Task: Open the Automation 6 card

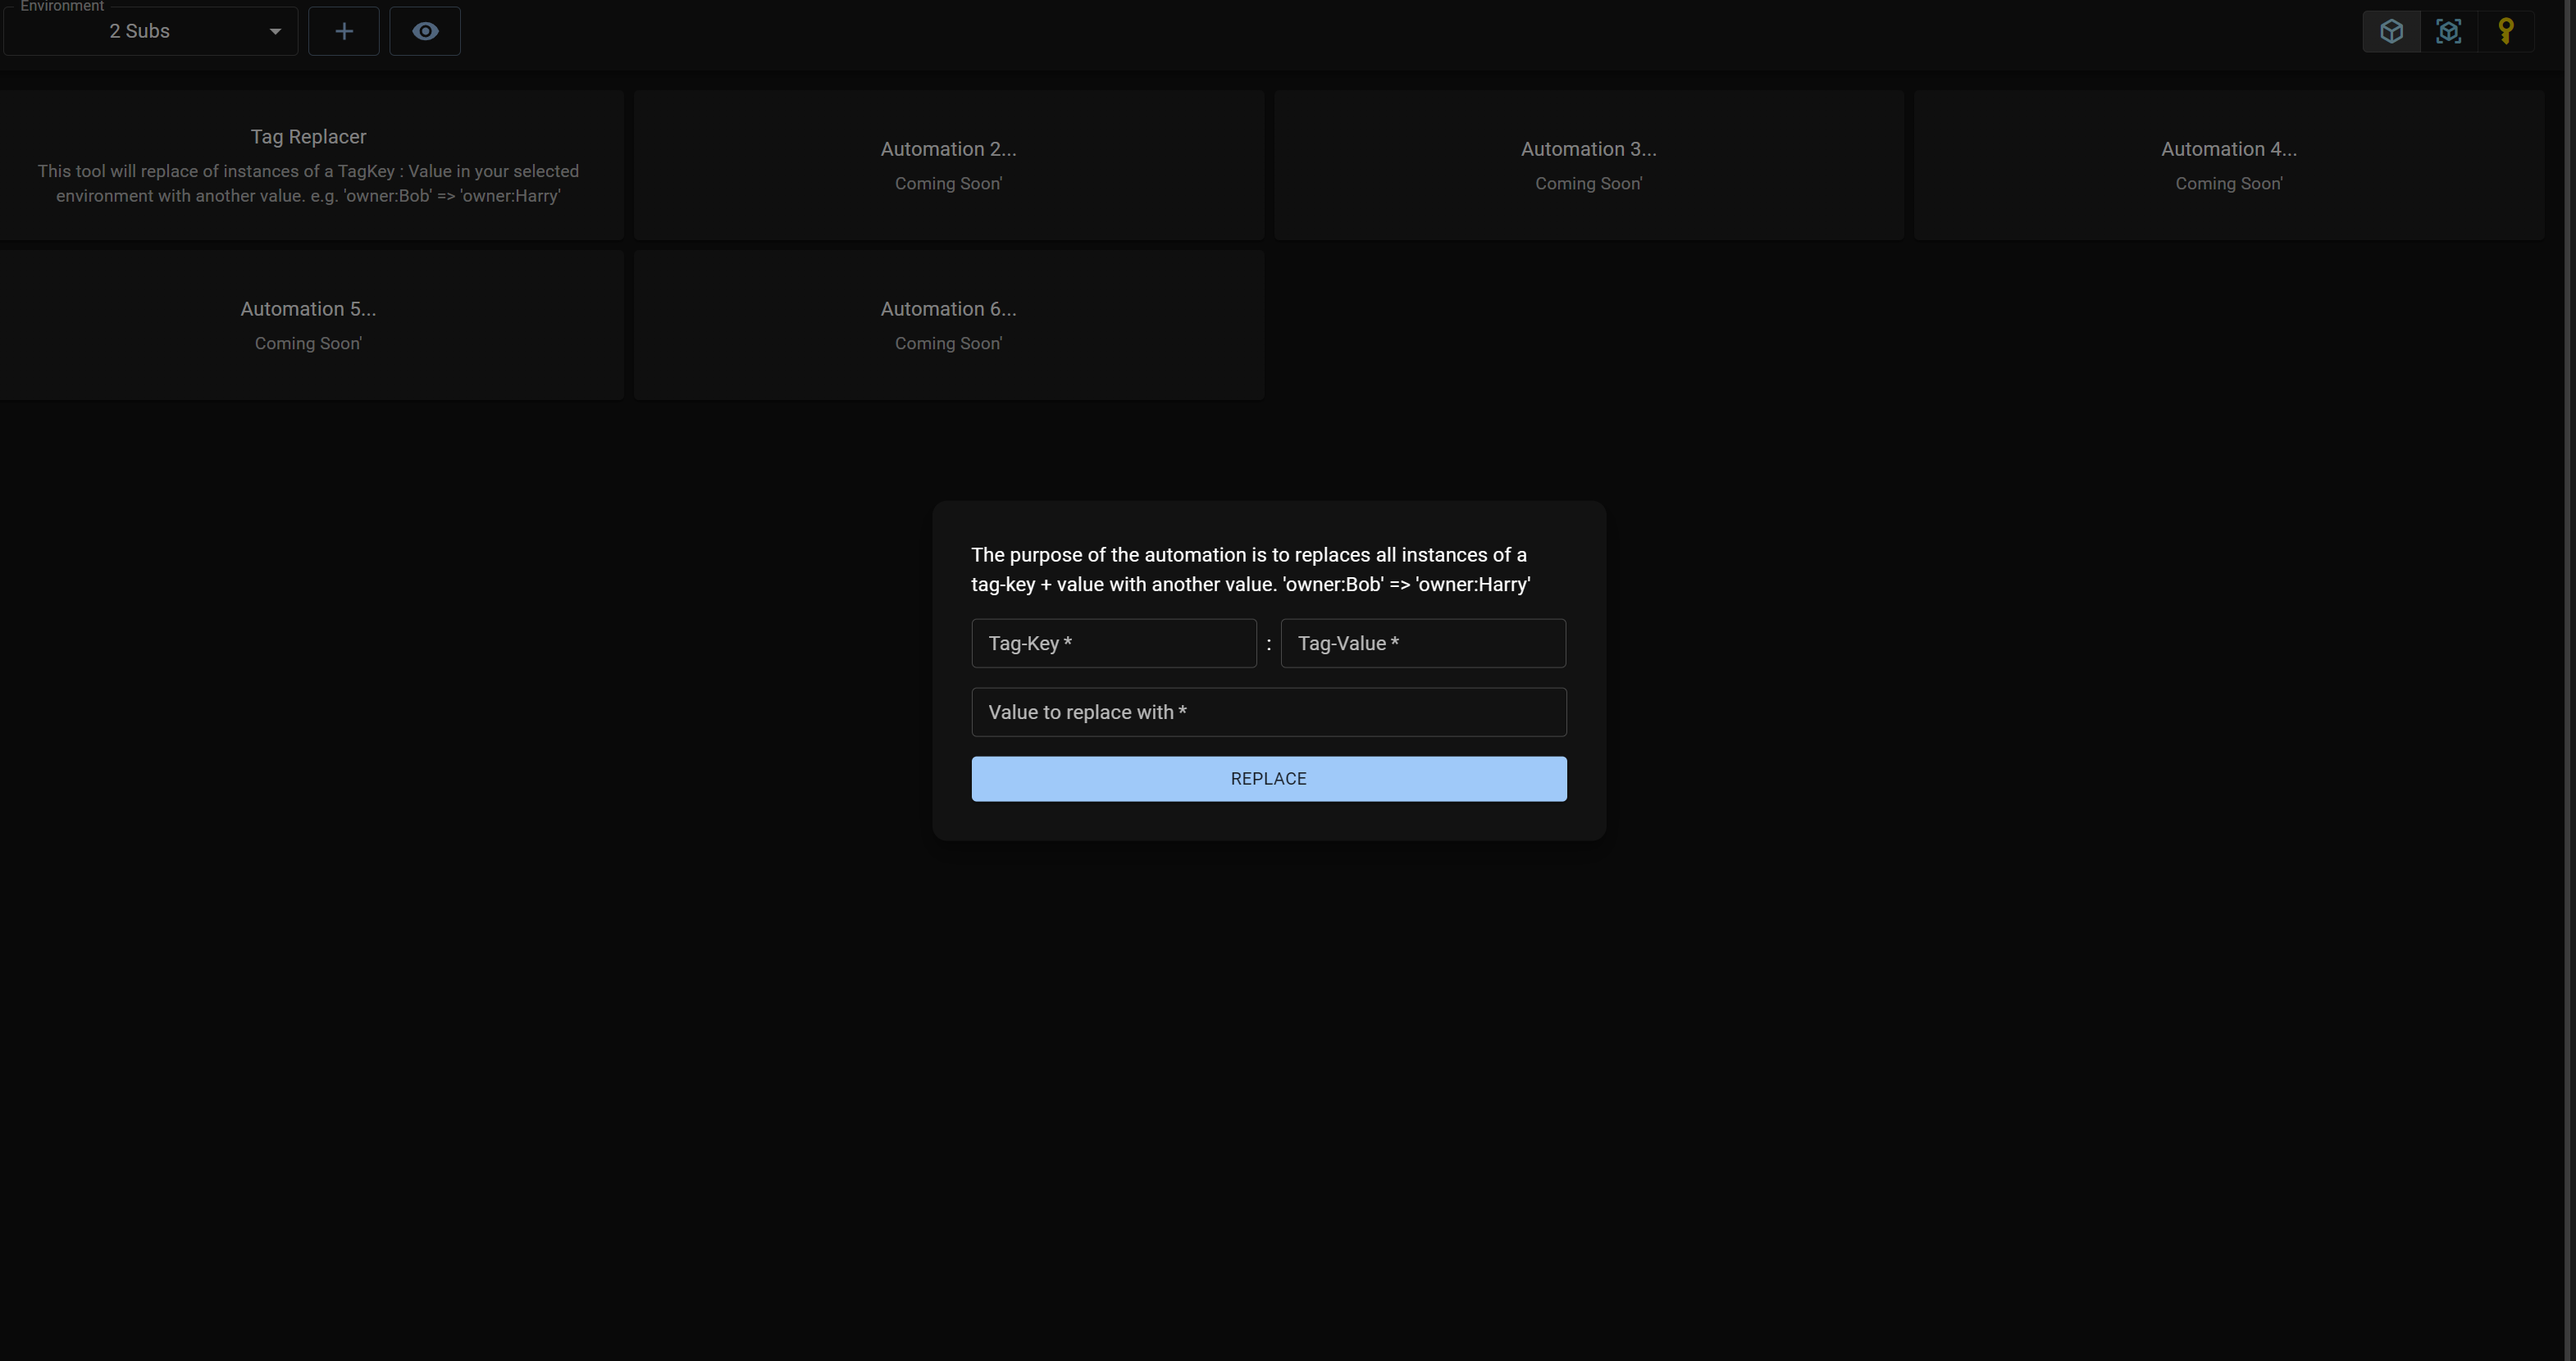Action: (948, 325)
